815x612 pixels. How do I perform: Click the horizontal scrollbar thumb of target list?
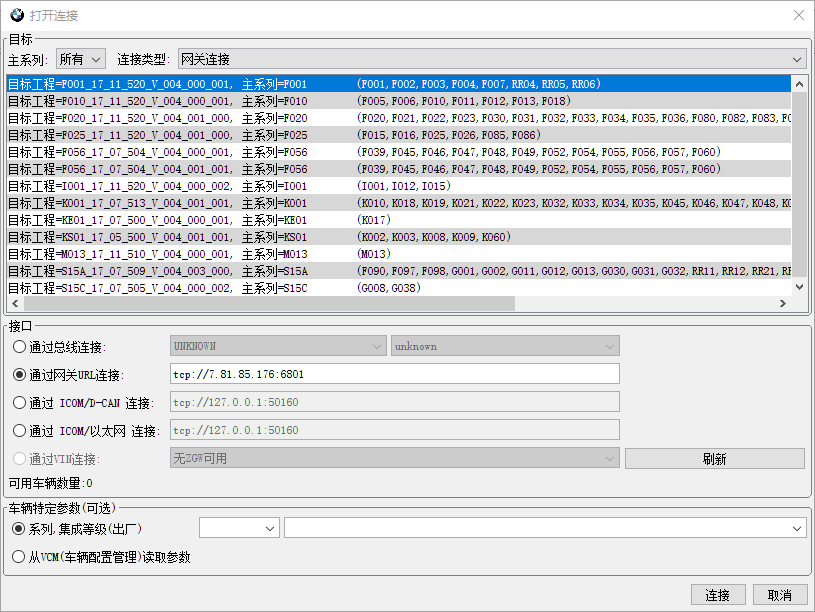[x=269, y=304]
